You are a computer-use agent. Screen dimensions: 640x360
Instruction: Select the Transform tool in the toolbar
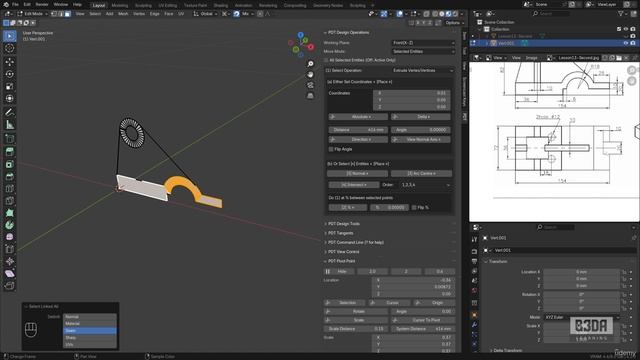pos(9,98)
